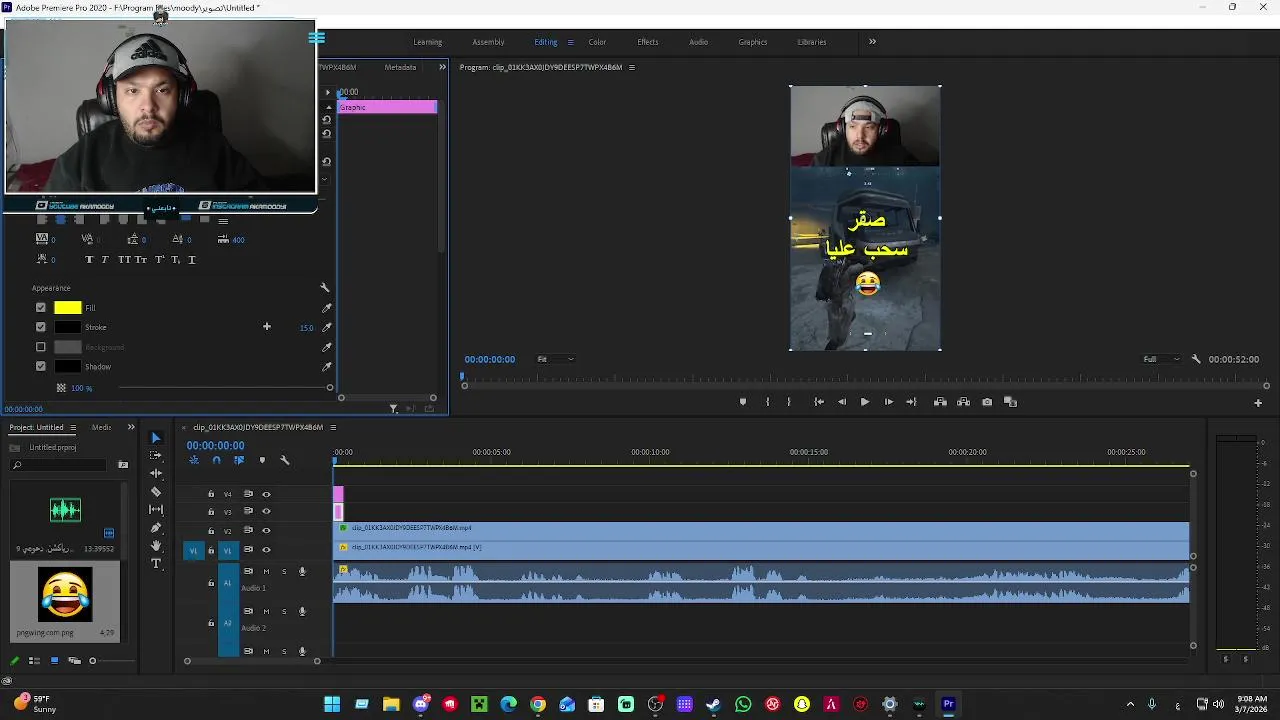Open the Metadata panel tab
1280x720 pixels.
(400, 67)
